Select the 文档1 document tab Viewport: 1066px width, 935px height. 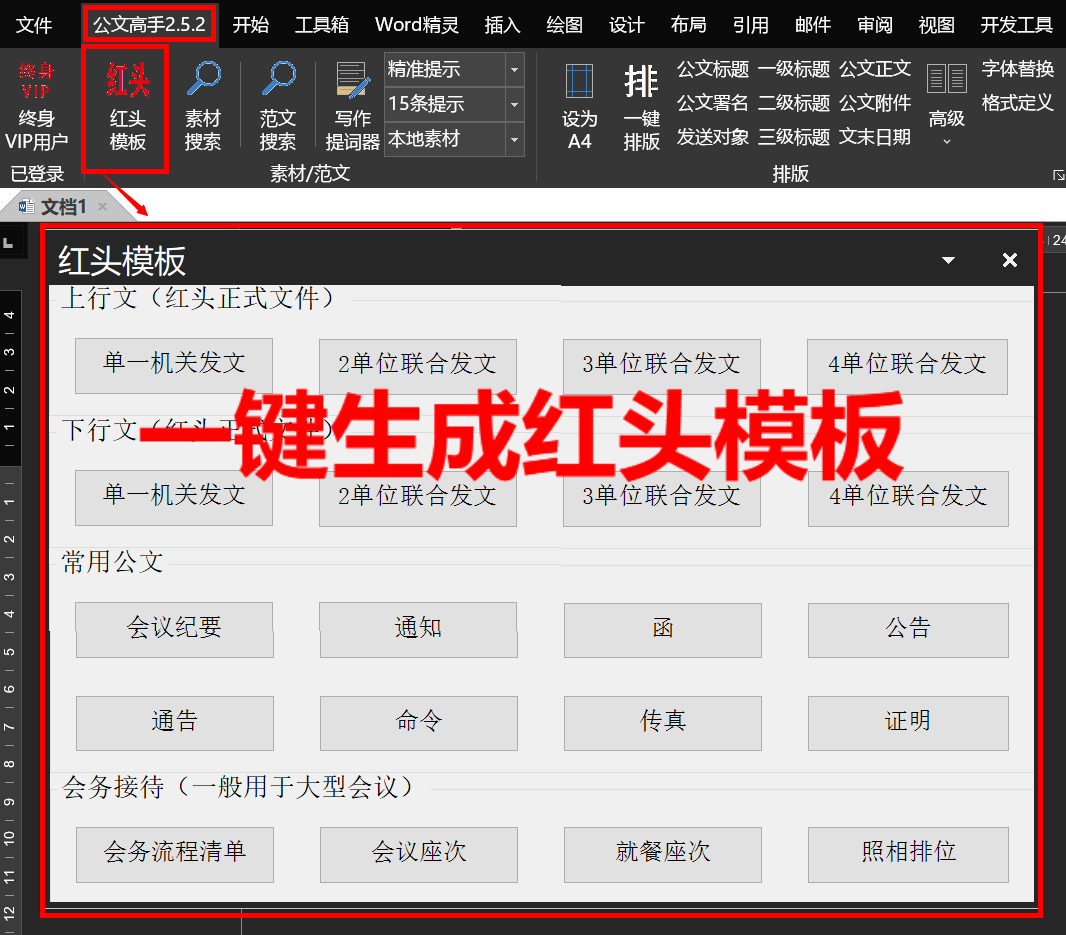(63, 207)
